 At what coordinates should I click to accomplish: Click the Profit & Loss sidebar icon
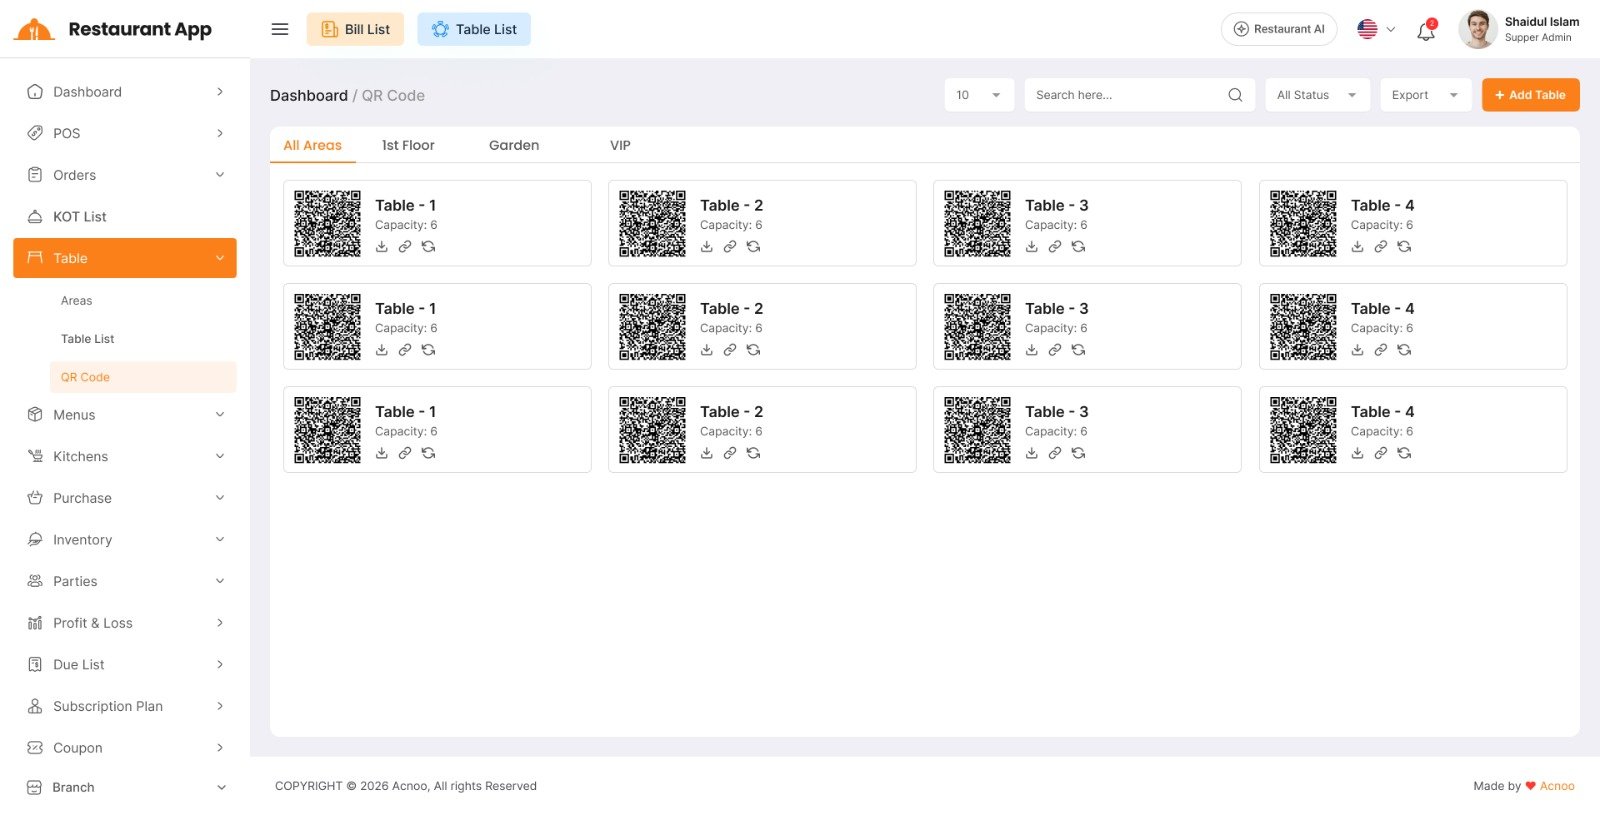(x=35, y=623)
